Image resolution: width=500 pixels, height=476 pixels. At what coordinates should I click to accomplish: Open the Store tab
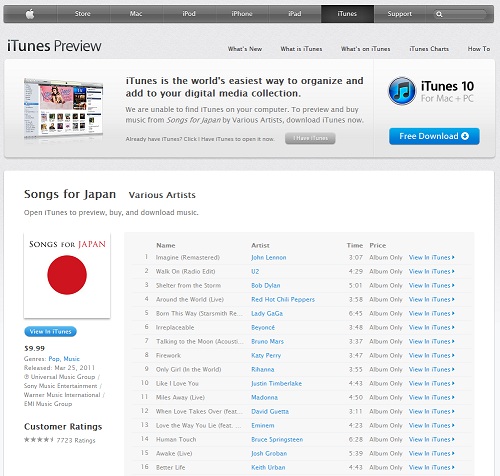(x=83, y=14)
